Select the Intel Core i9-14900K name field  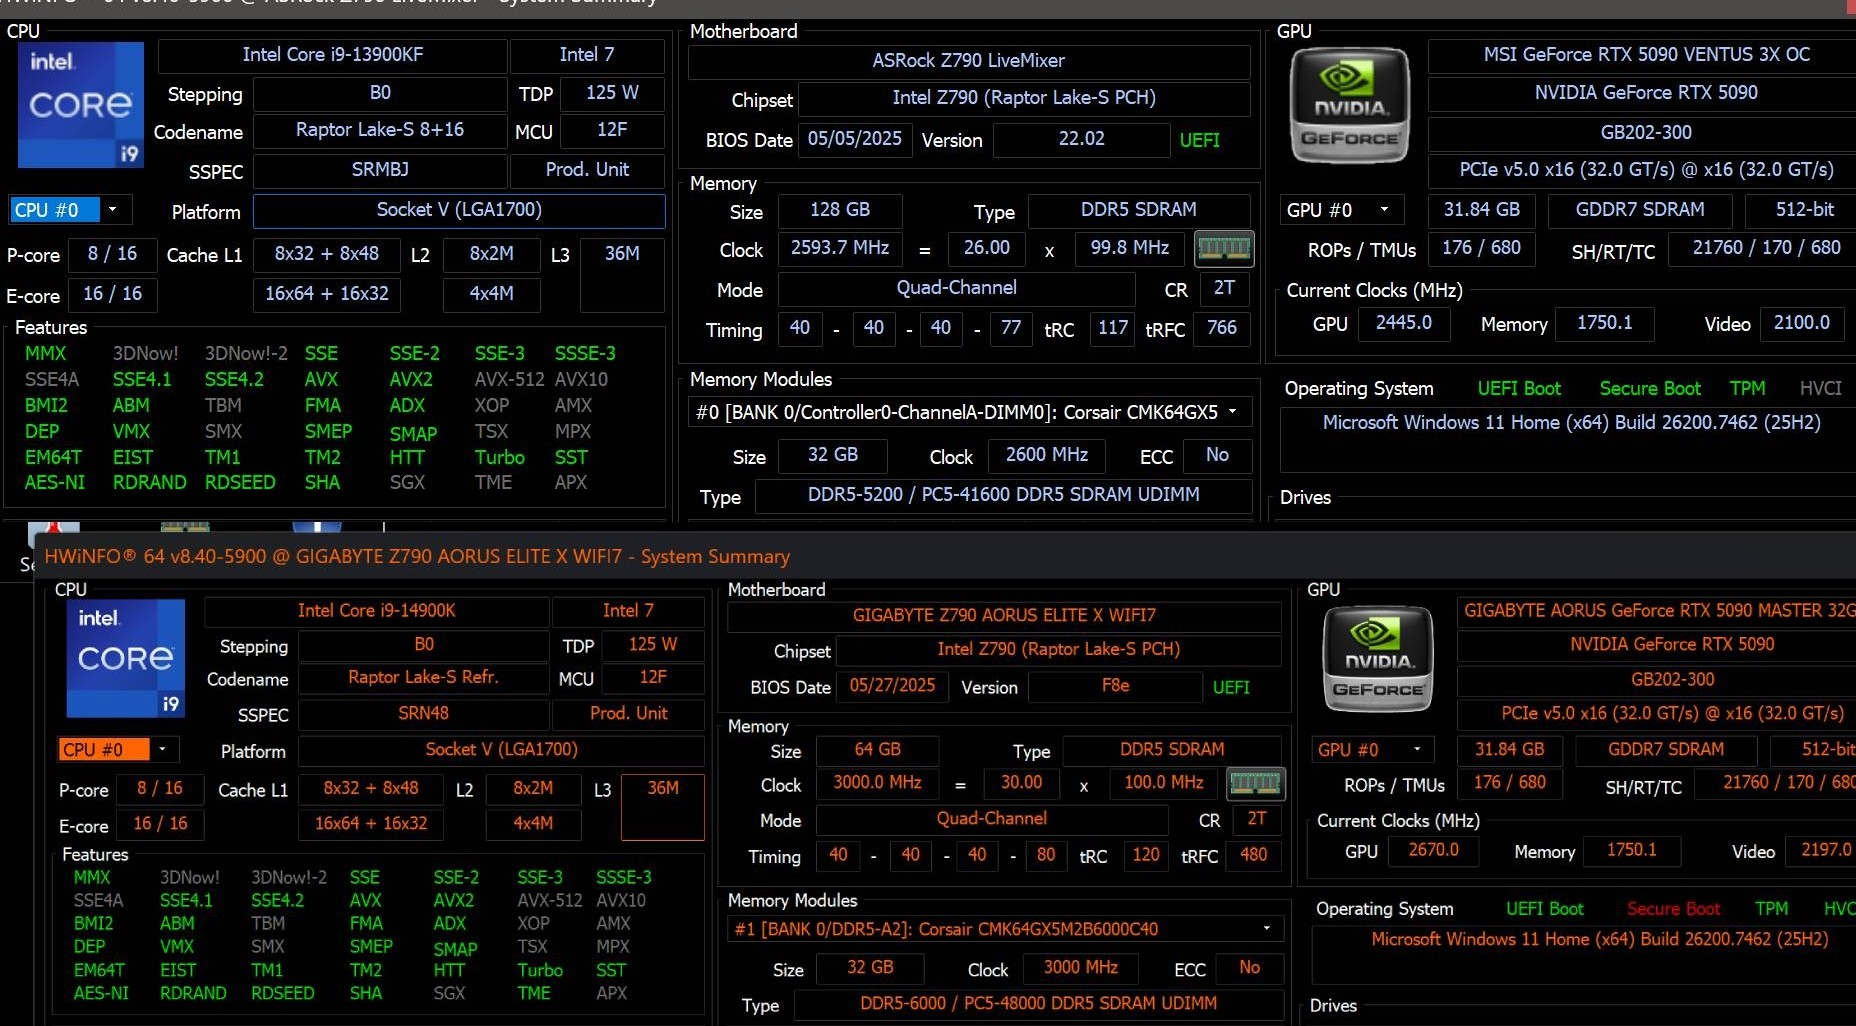click(x=376, y=611)
